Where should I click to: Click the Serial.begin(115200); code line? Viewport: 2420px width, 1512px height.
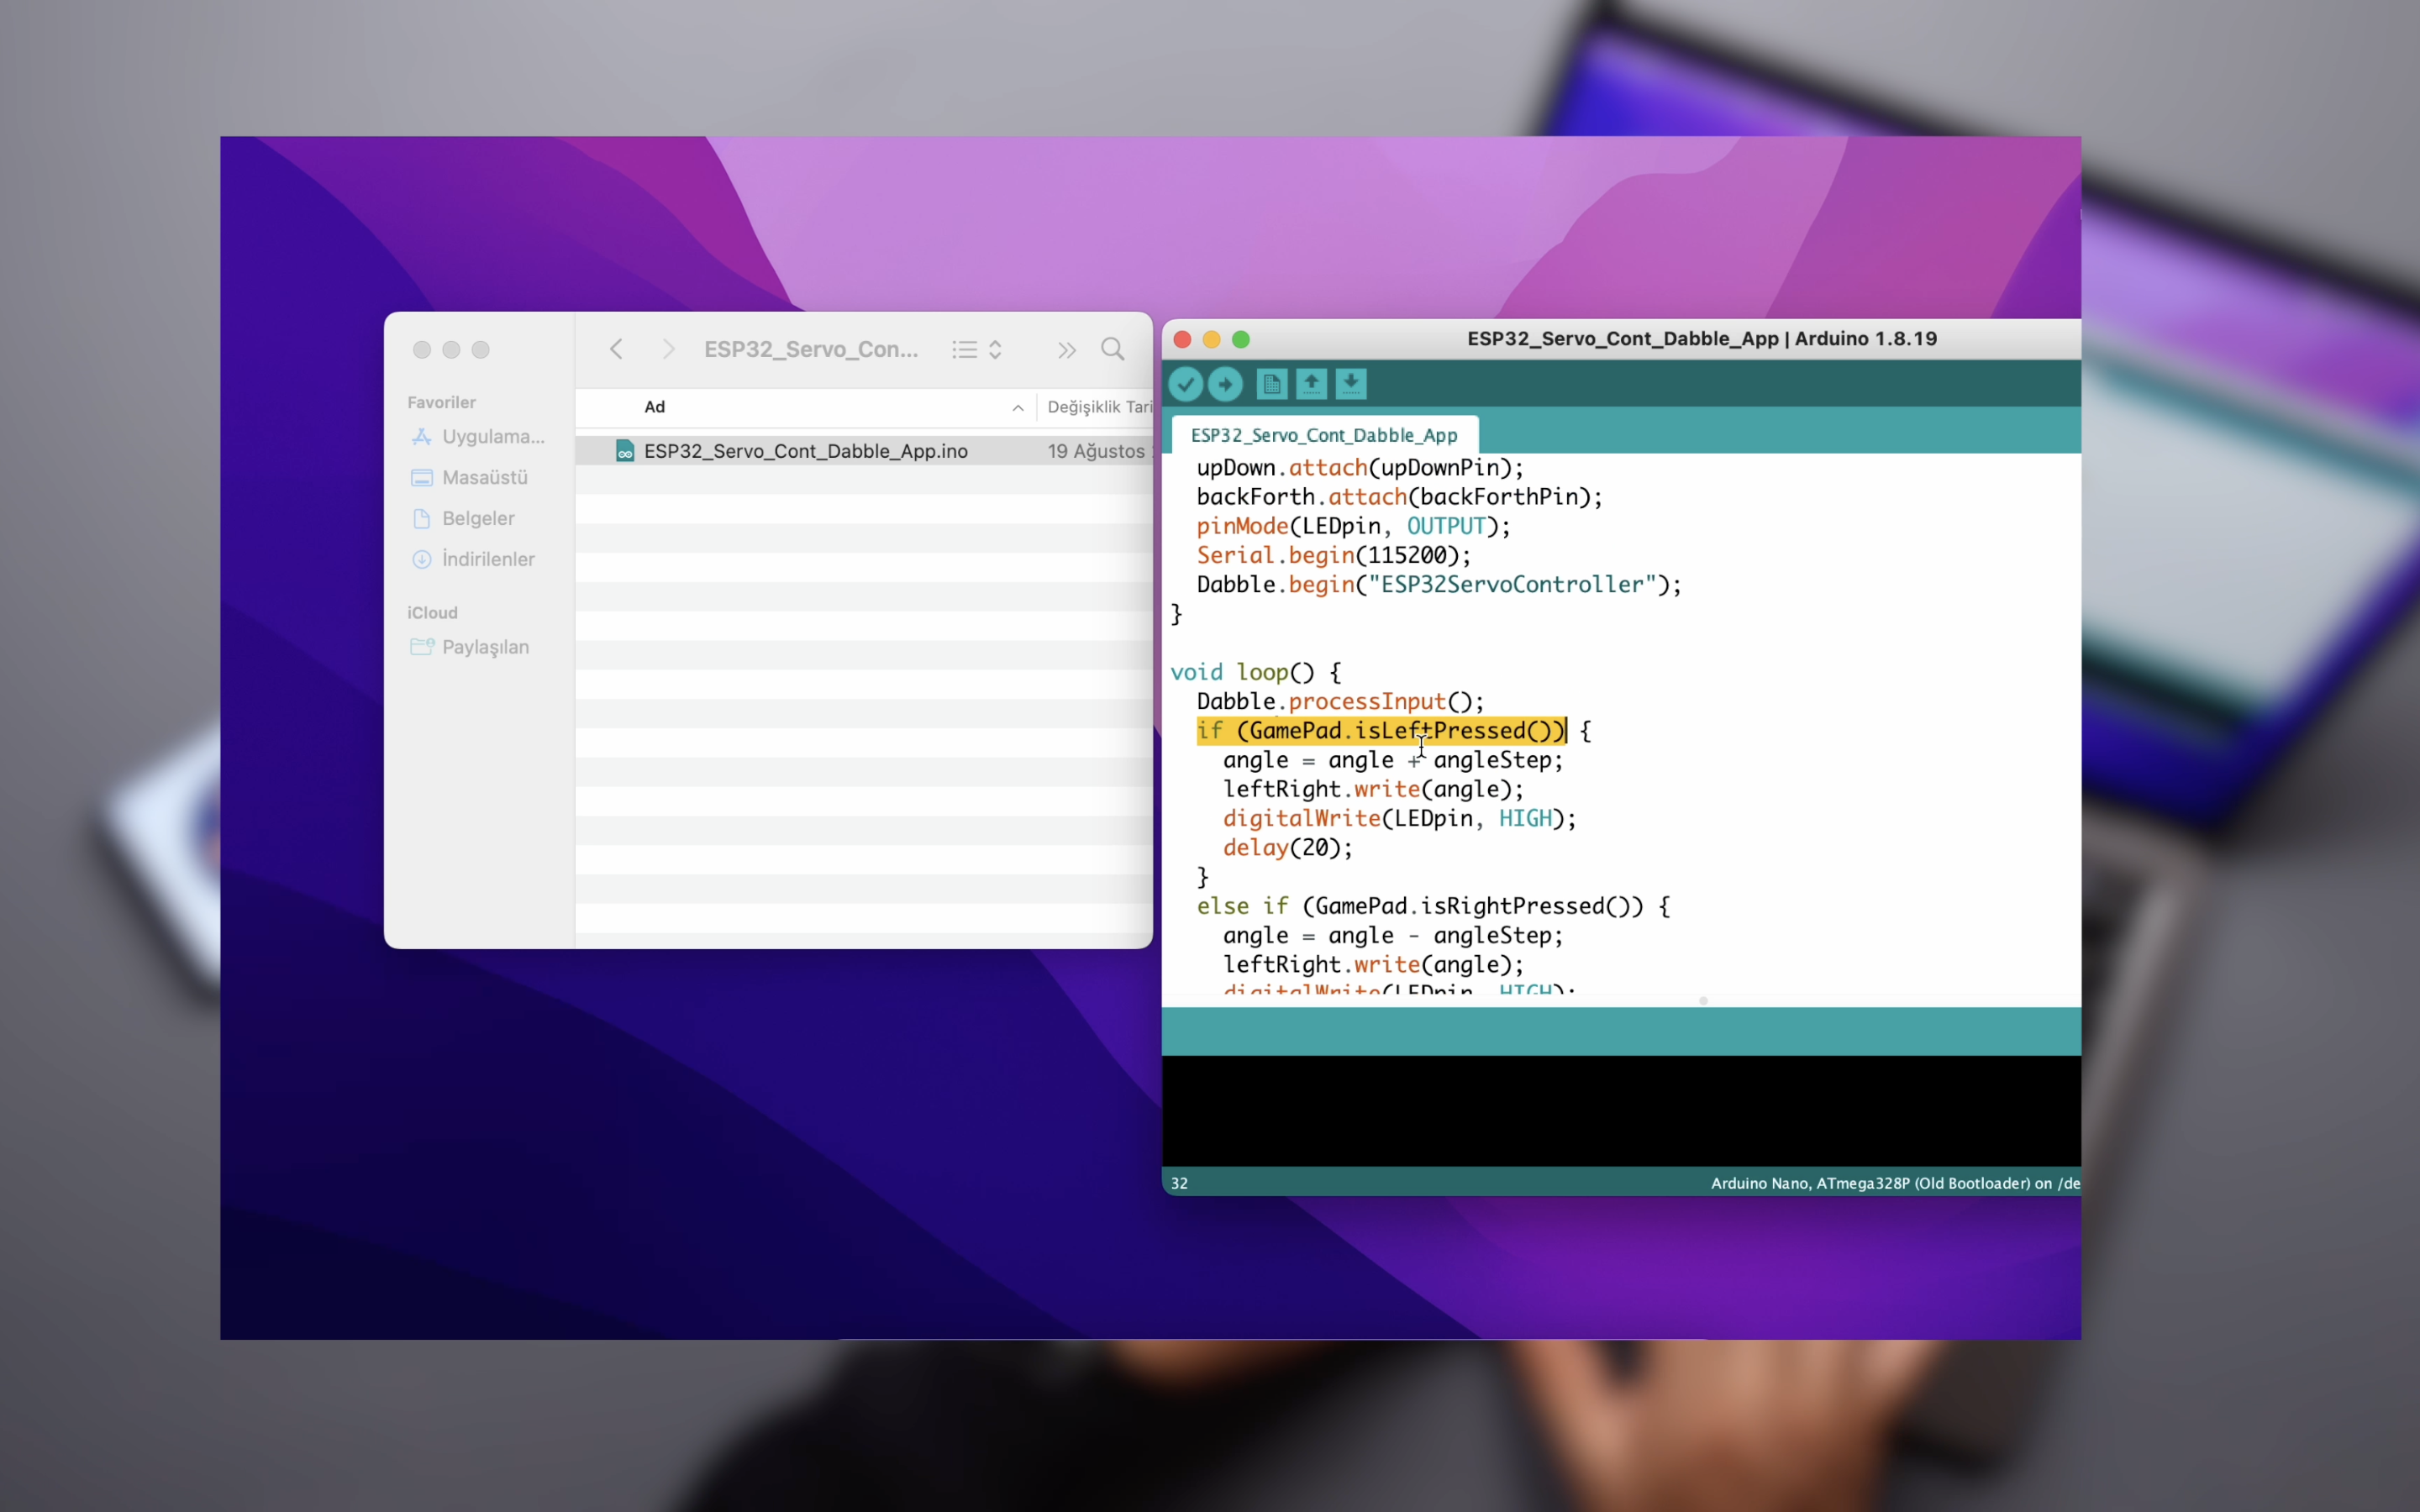coord(1334,555)
